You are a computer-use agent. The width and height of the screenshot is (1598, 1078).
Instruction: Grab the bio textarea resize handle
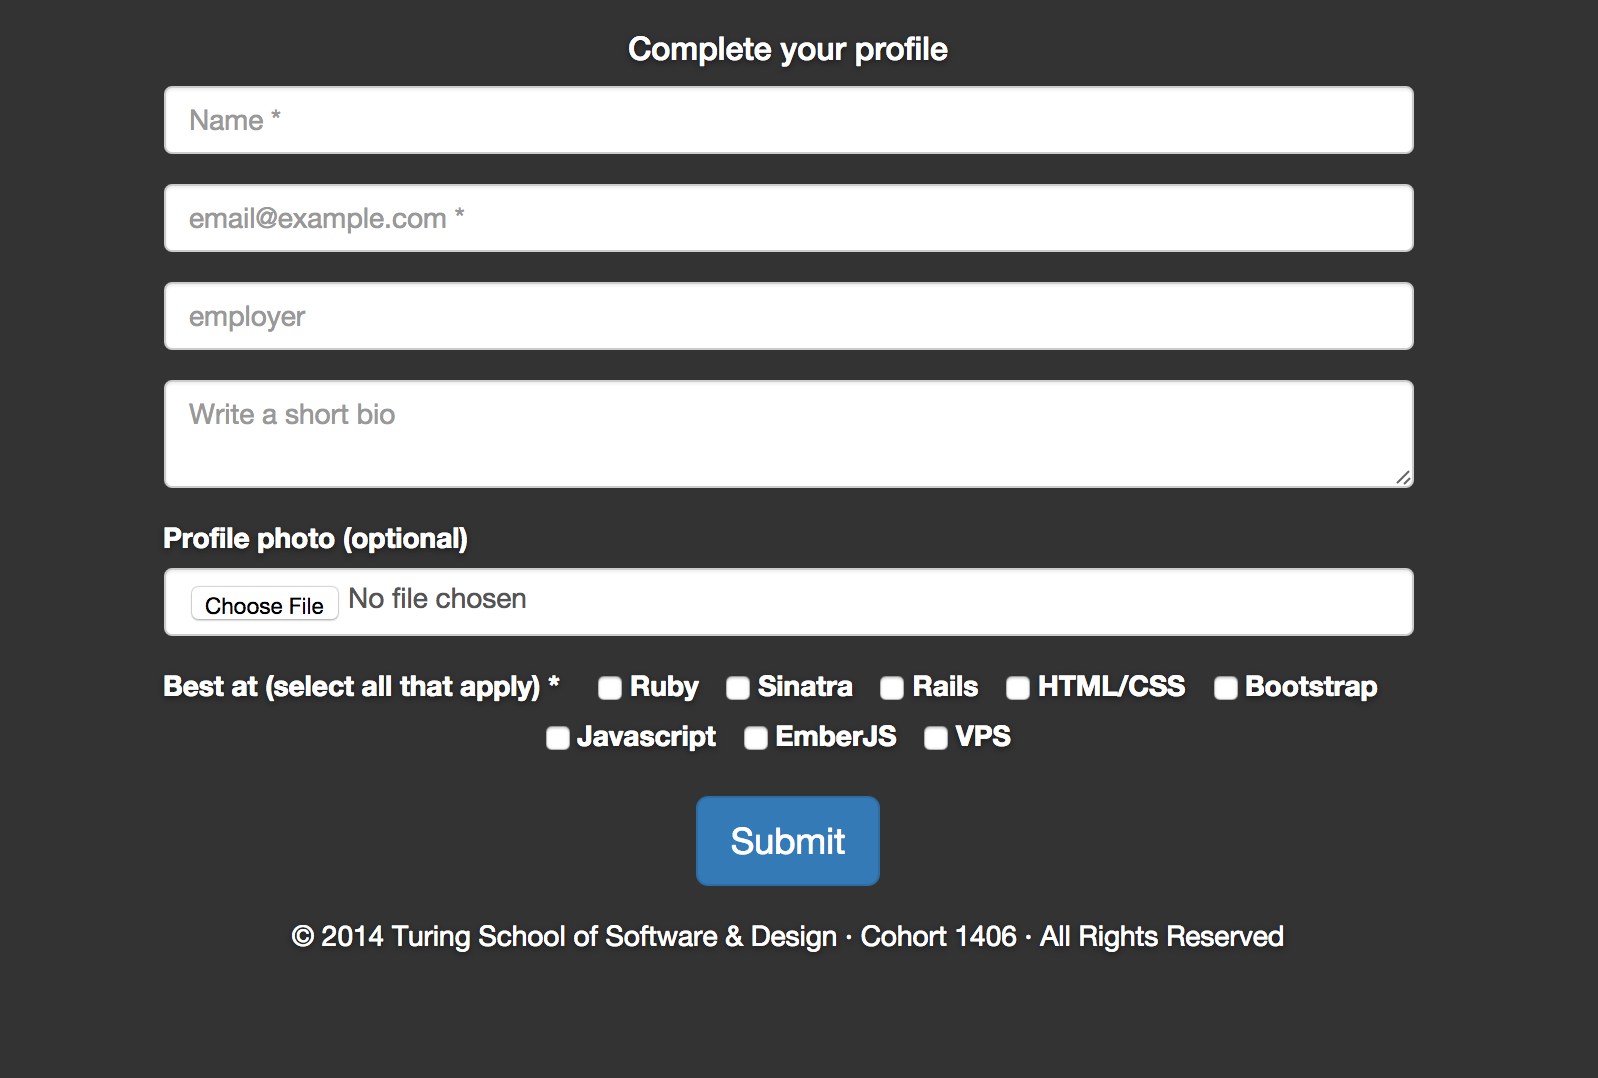1403,478
